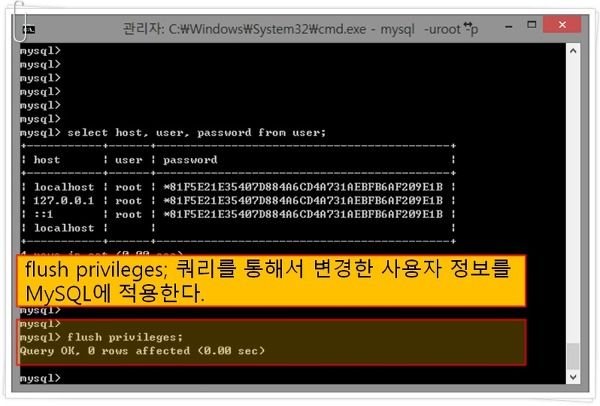Maximize the command prompt window

[x=532, y=25]
